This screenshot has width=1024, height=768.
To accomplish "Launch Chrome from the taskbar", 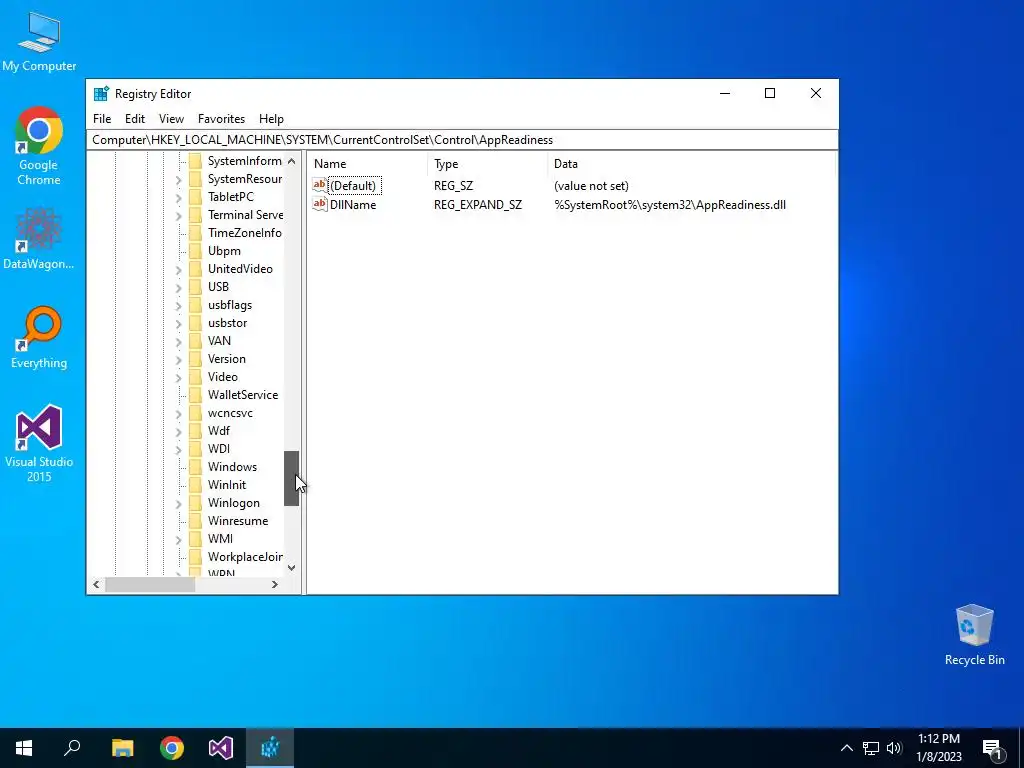I will click(x=172, y=748).
